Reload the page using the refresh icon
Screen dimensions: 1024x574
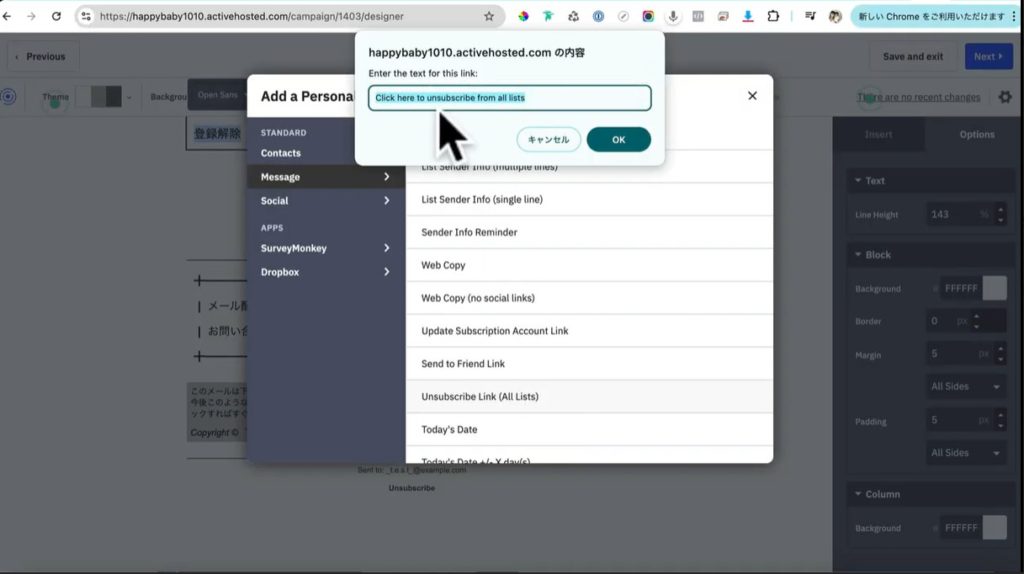pyautogui.click(x=56, y=16)
